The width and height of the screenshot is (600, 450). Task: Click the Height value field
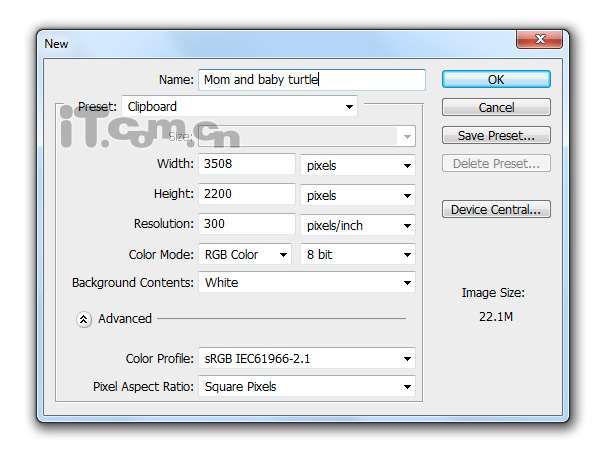point(246,195)
